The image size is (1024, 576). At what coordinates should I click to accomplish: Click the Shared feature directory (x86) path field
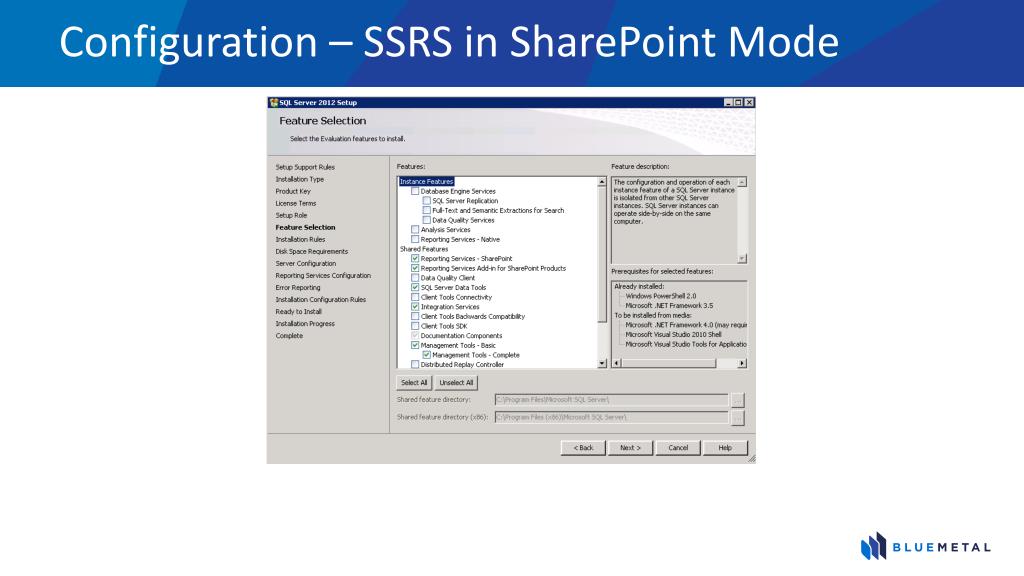pyautogui.click(x=611, y=417)
